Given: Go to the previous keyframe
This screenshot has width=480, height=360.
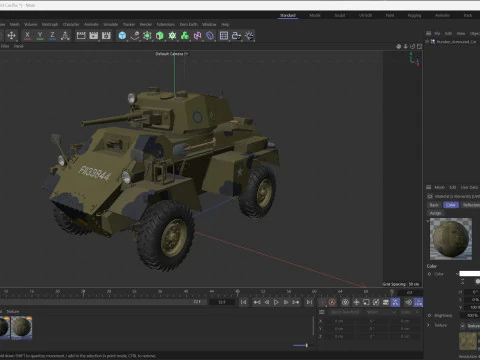Looking at the screenshot, I should click(257, 302).
